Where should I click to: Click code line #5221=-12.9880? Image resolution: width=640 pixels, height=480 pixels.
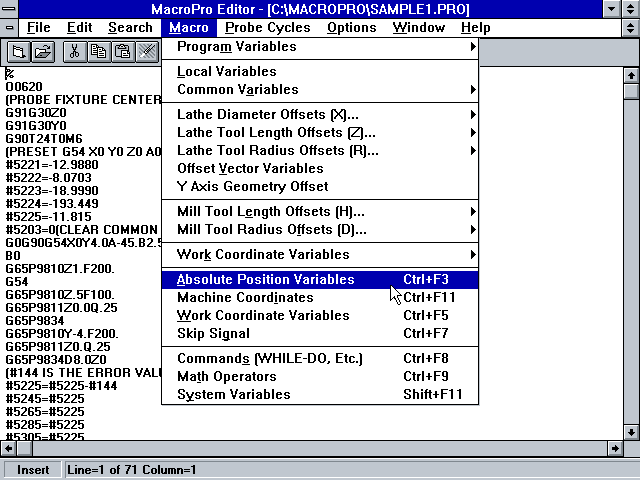coord(52,165)
